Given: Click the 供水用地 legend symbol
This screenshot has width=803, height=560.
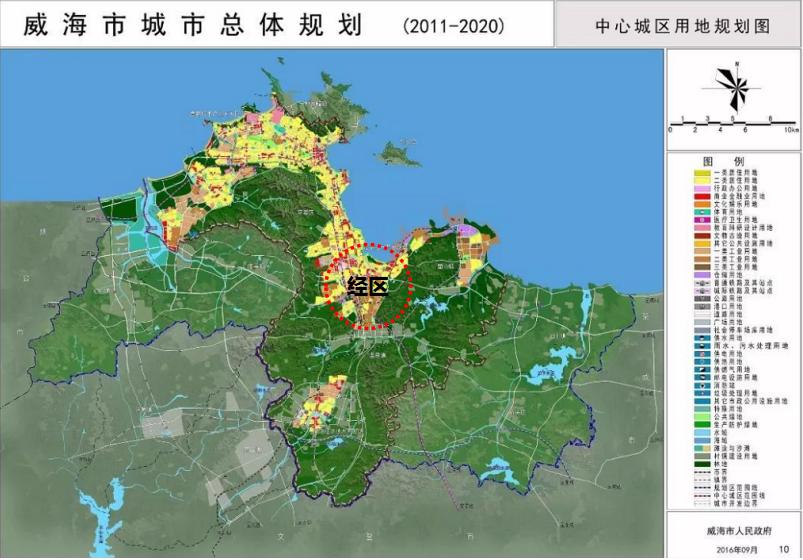Looking at the screenshot, I should (x=701, y=338).
